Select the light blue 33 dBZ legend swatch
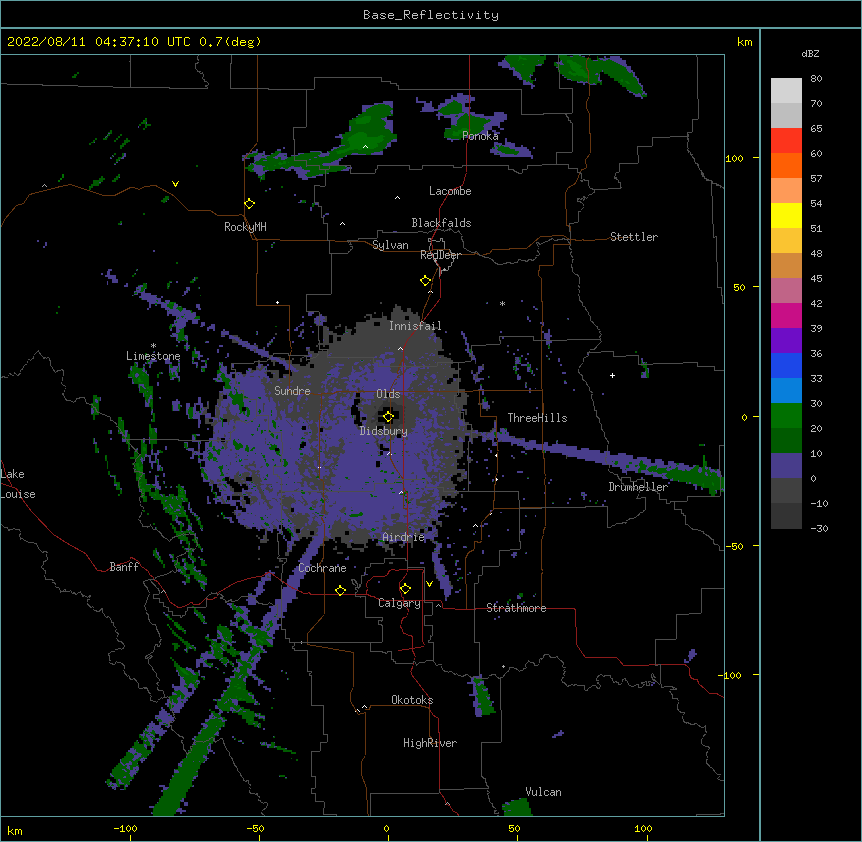This screenshot has width=862, height=842. [786, 390]
